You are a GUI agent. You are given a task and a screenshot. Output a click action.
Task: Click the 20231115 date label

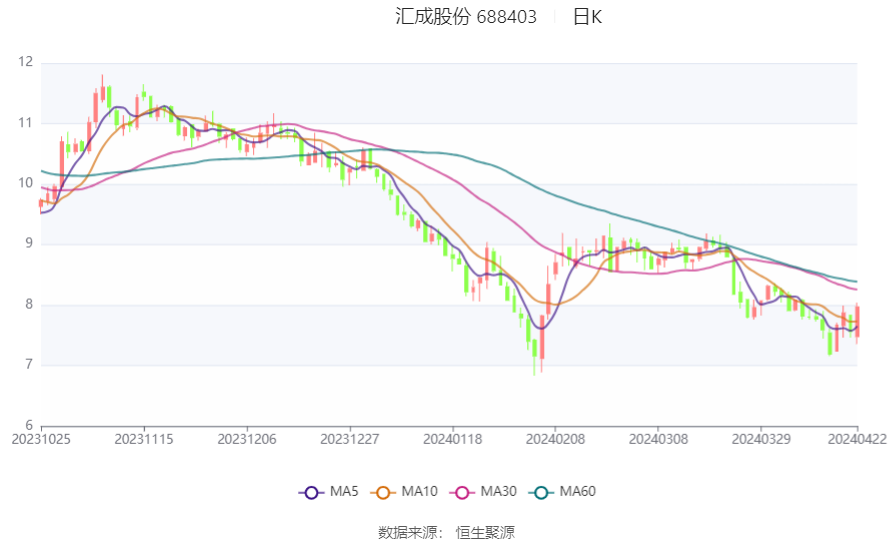tap(144, 438)
